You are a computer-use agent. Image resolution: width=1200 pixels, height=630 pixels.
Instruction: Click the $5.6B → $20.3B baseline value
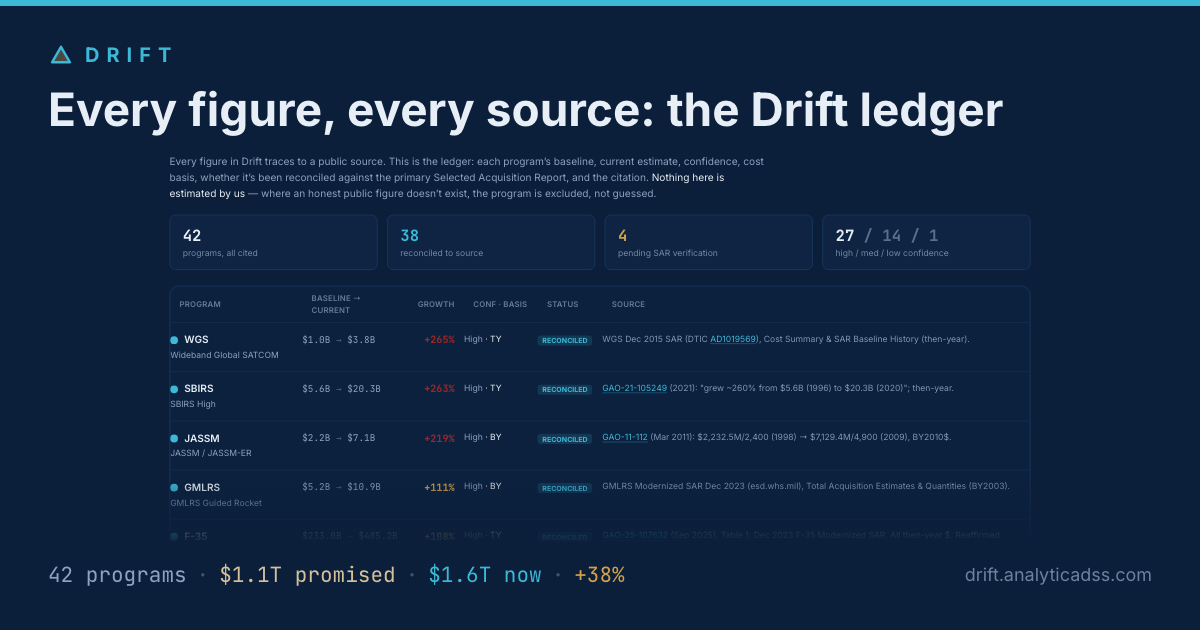pyautogui.click(x=341, y=389)
